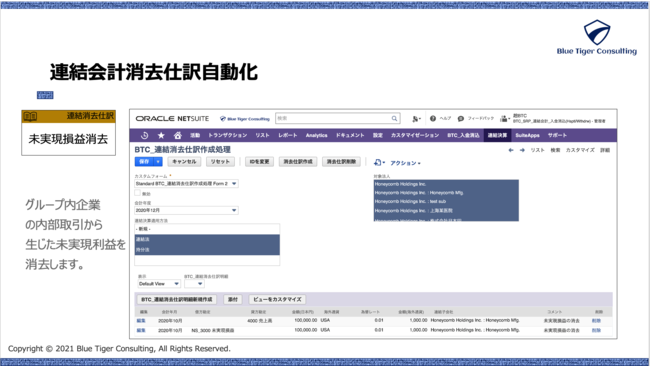The width and height of the screenshot is (650, 366).
Task: Open the サポート menu
Action: pos(557,135)
